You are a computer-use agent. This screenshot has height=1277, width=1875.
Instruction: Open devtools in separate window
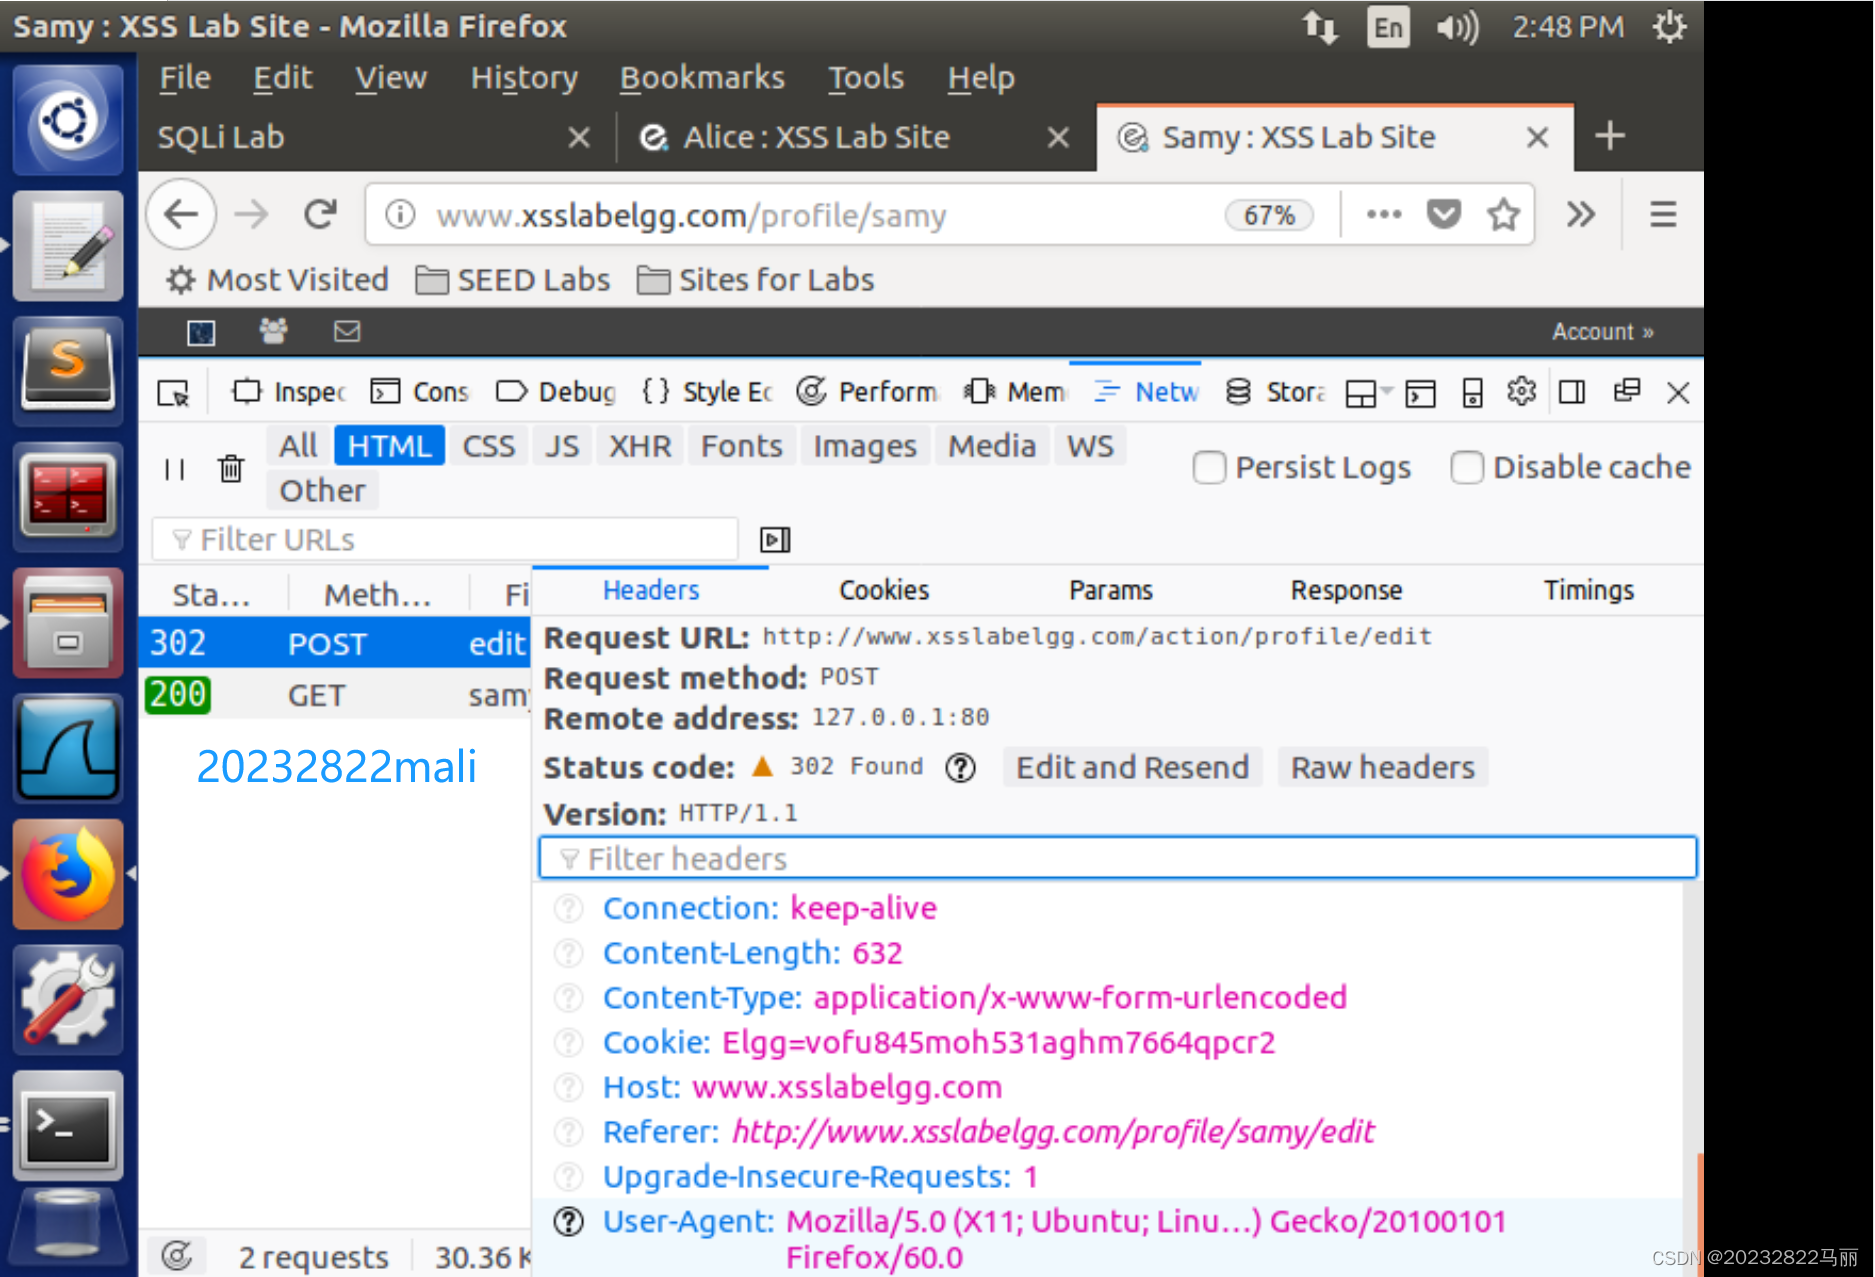[x=1627, y=391]
